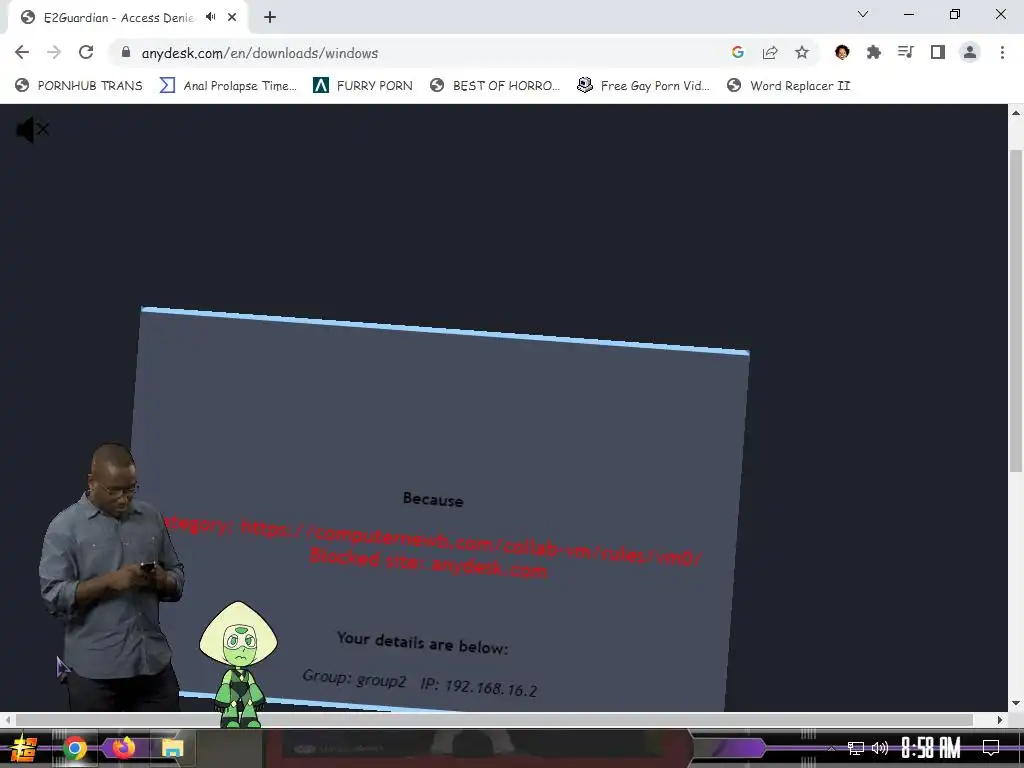1024x768 pixels.
Task: Click the word 'Because' on the page
Action: [x=433, y=499]
